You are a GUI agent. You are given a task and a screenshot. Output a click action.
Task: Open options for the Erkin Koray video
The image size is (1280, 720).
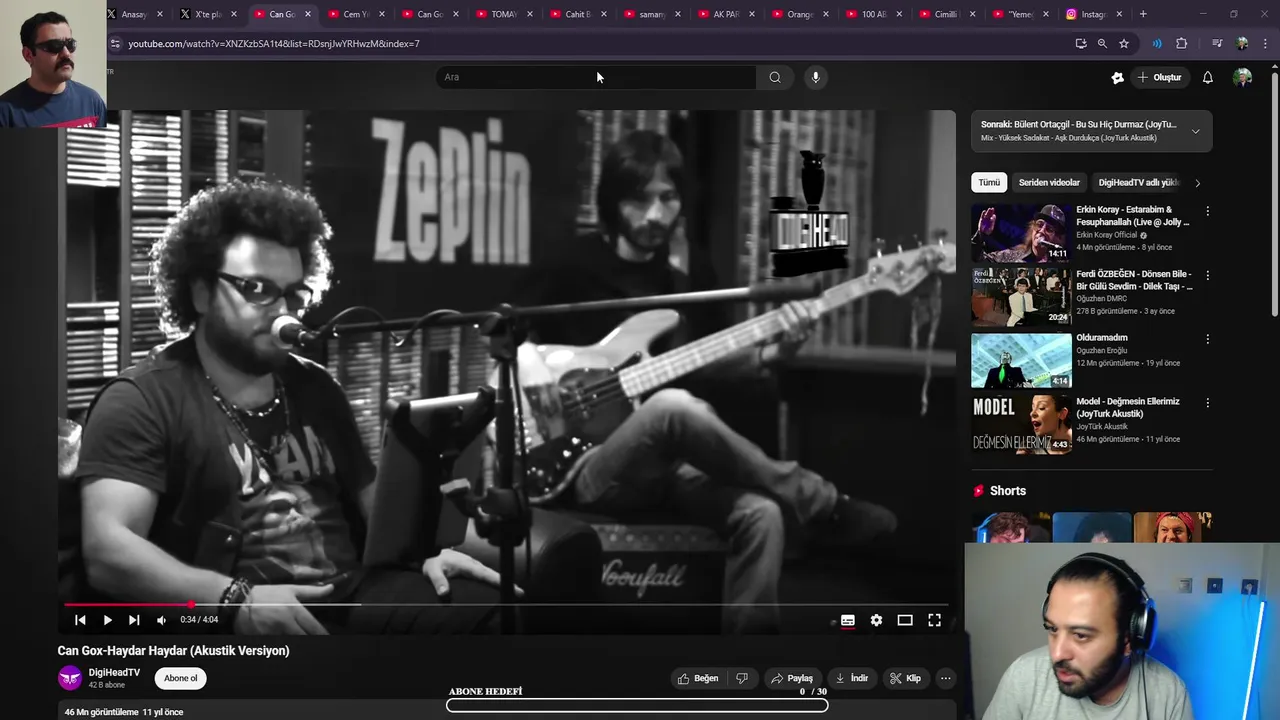(x=1207, y=211)
